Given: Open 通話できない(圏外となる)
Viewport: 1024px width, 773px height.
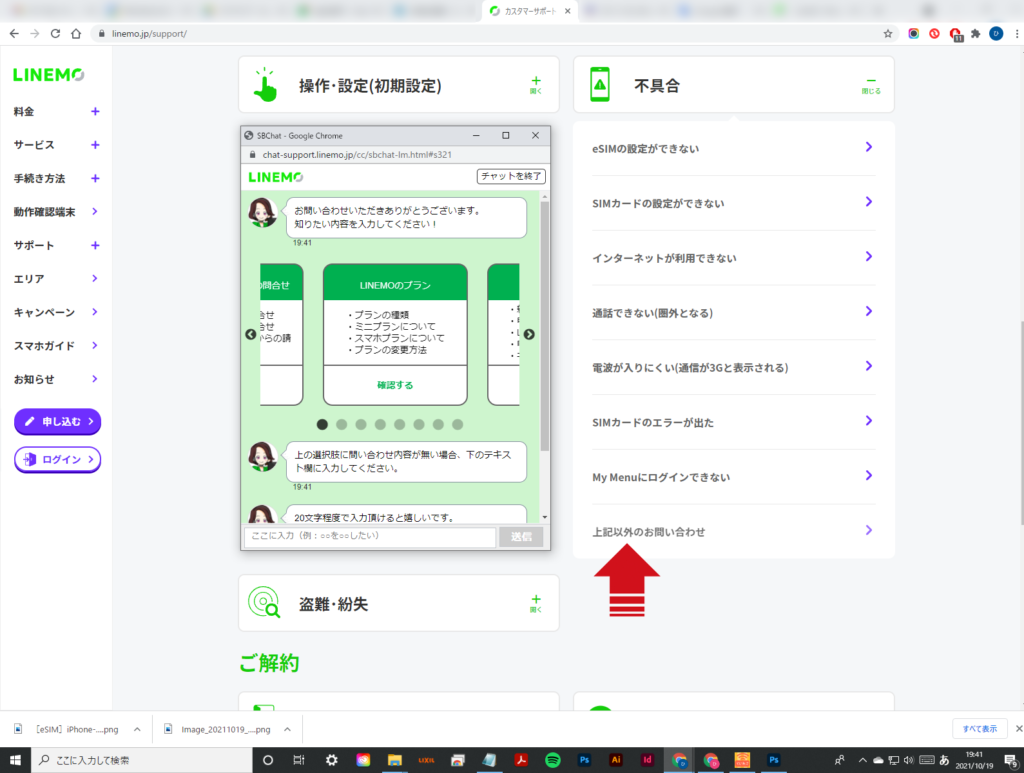Looking at the screenshot, I should coord(733,313).
